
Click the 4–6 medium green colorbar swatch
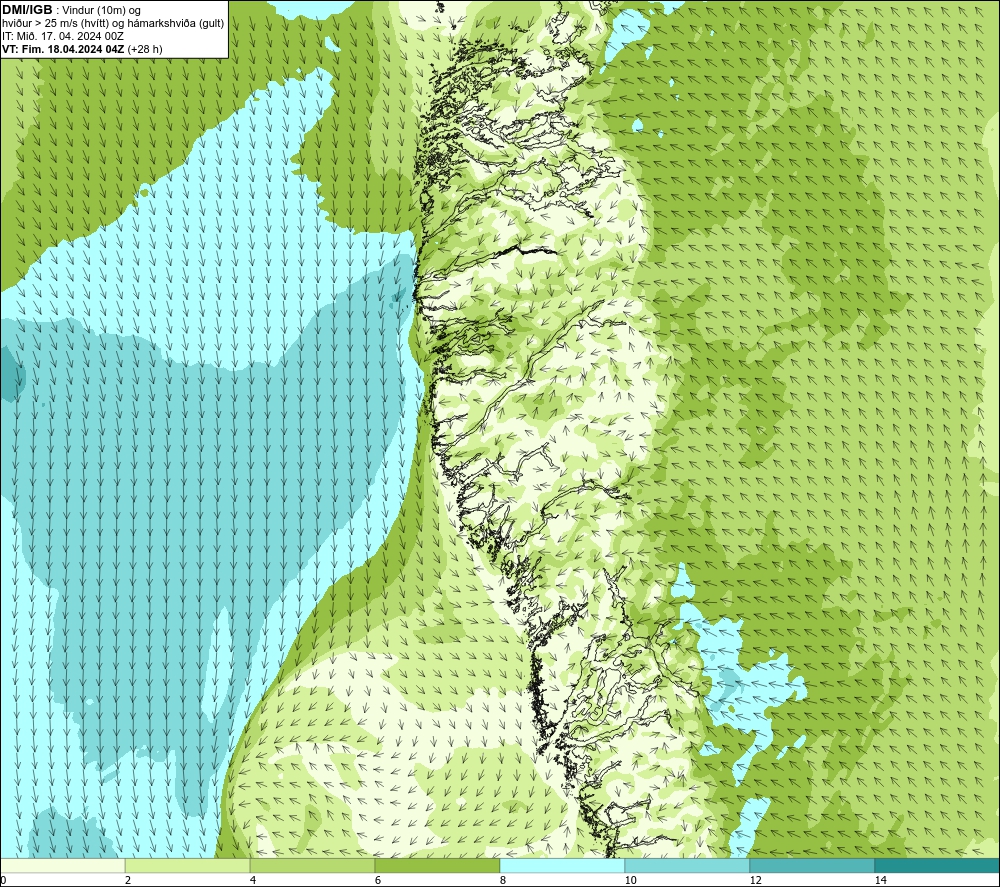(x=312, y=865)
